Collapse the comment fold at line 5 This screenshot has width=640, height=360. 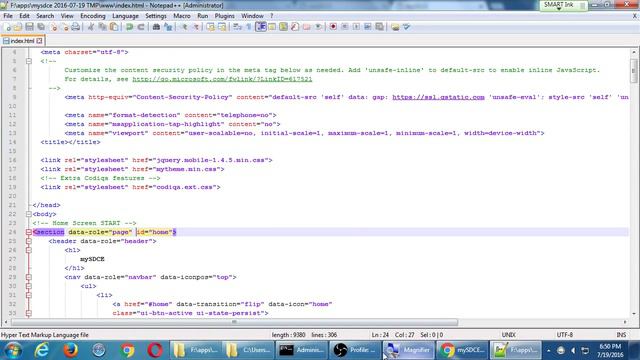pyautogui.click(x=29, y=61)
